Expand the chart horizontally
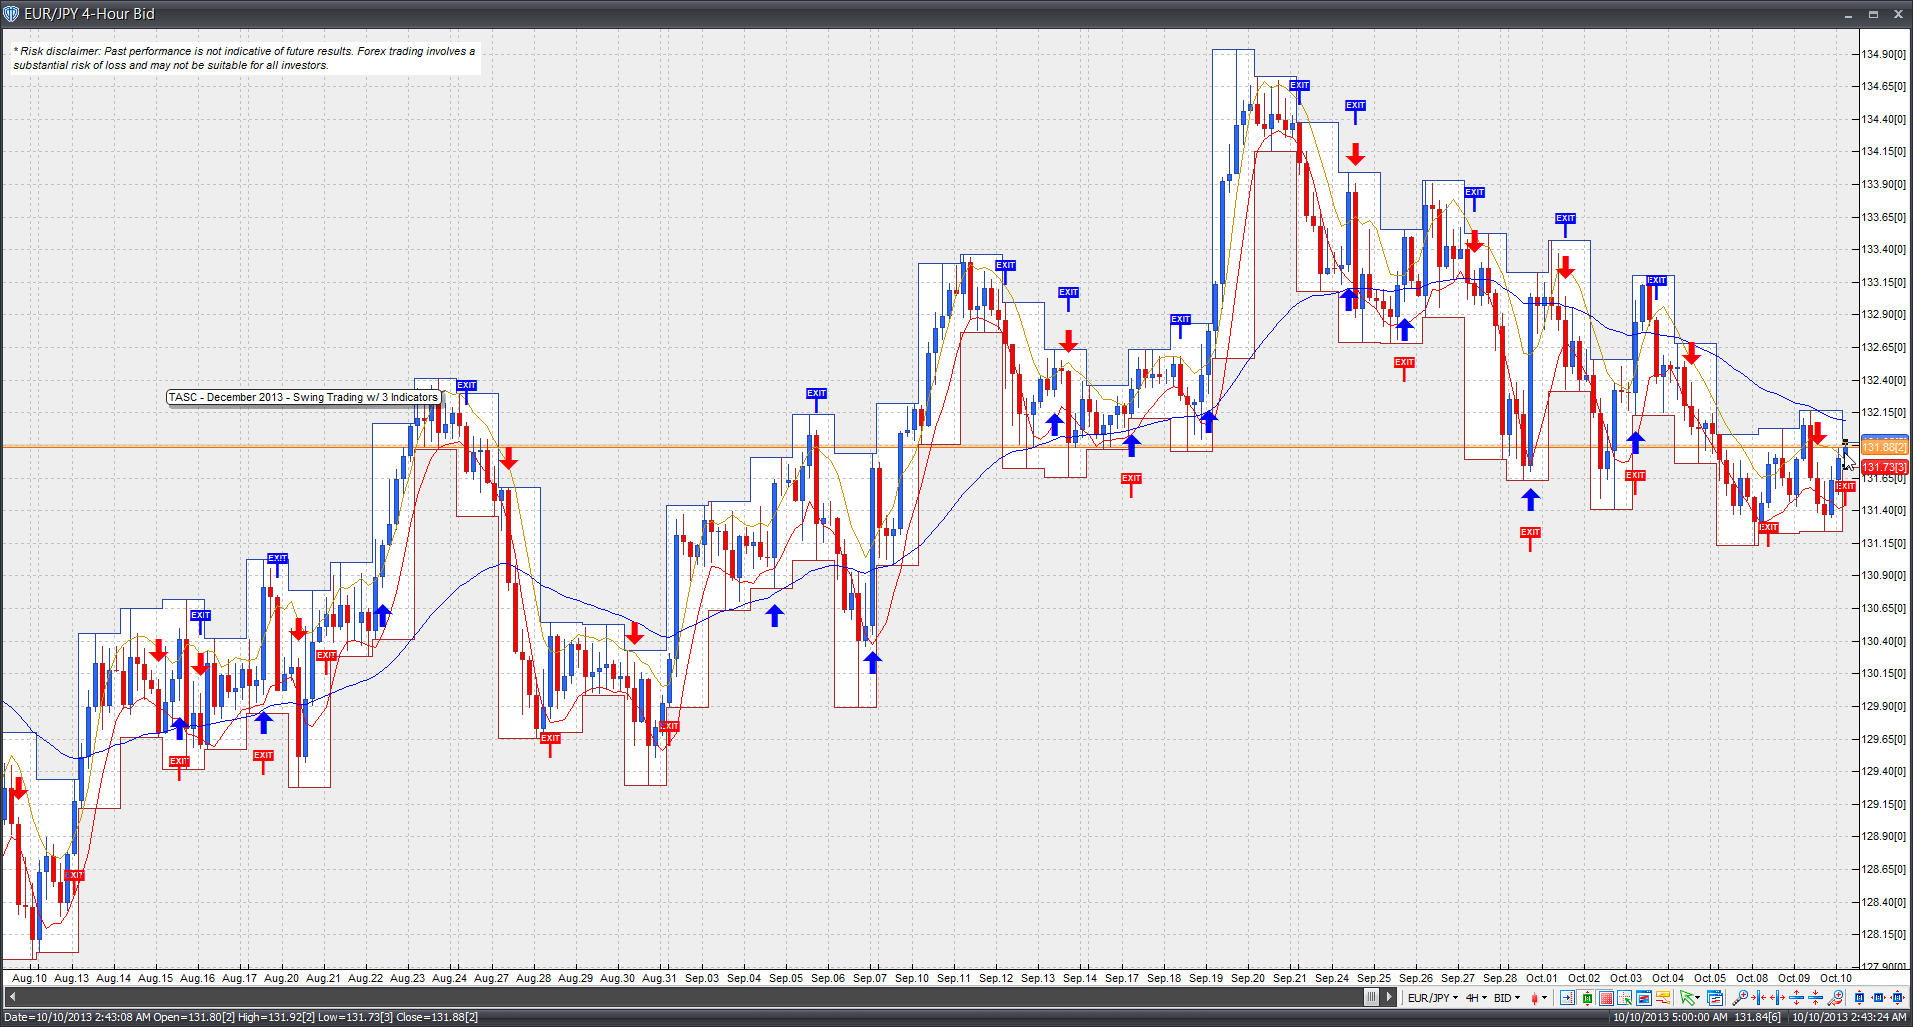This screenshot has width=1913, height=1027. point(1777,998)
